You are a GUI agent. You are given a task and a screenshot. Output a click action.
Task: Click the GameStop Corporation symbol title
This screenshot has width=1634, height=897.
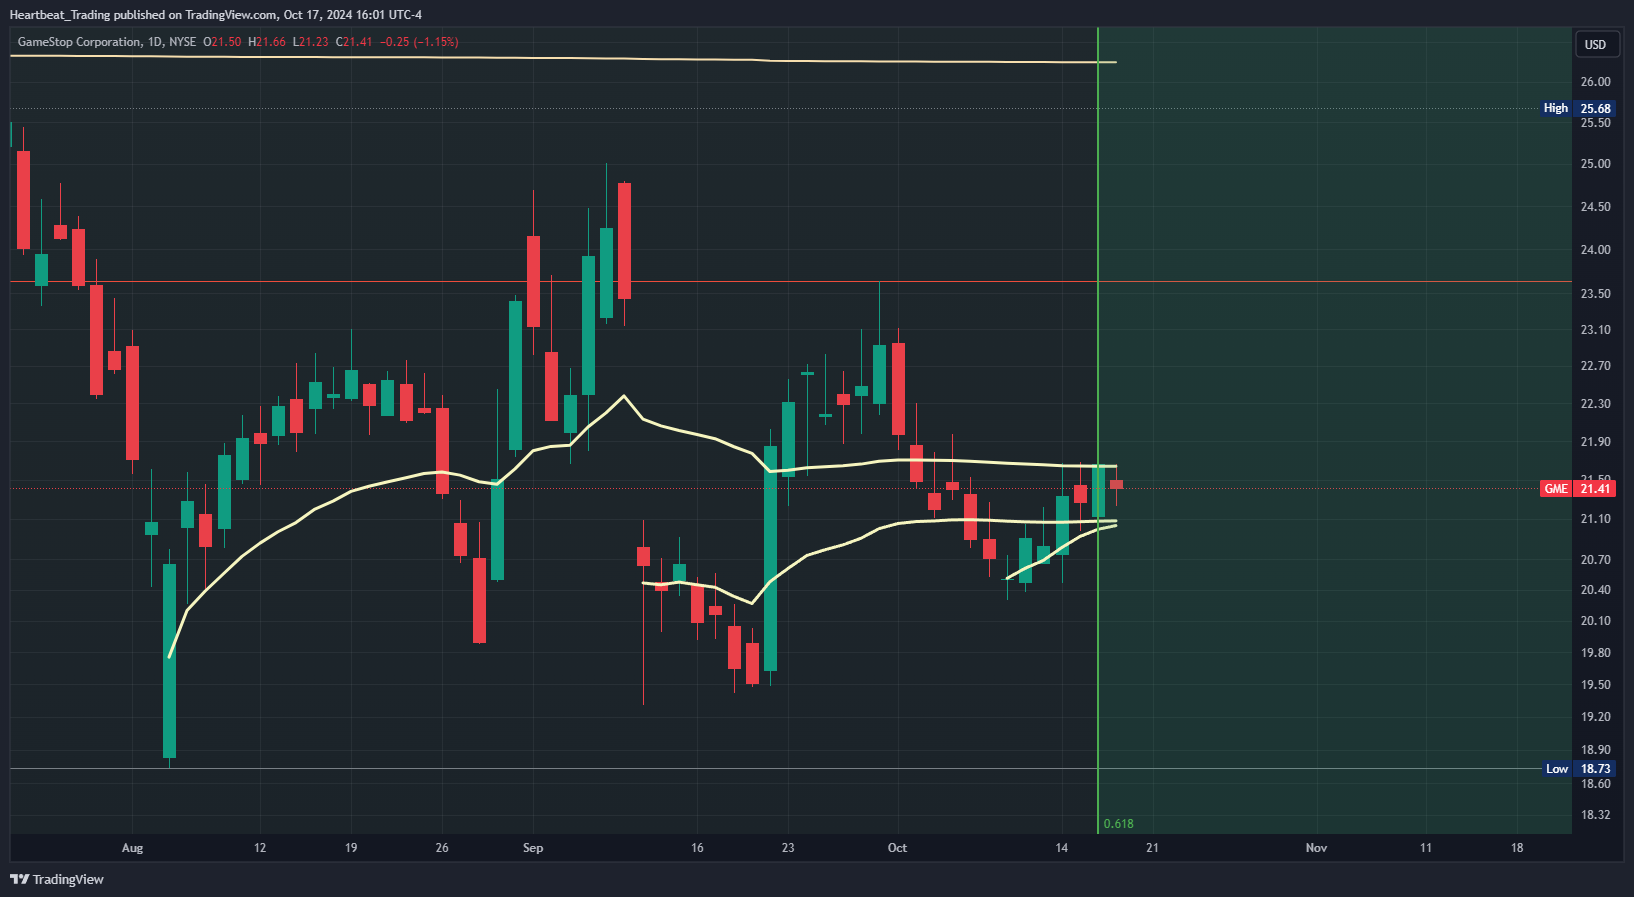[x=79, y=42]
